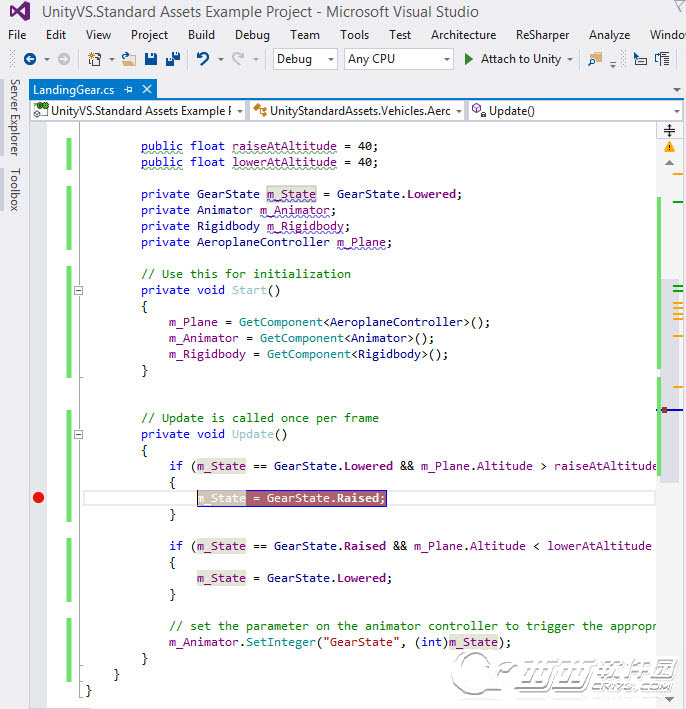Open the Build menu

click(201, 35)
